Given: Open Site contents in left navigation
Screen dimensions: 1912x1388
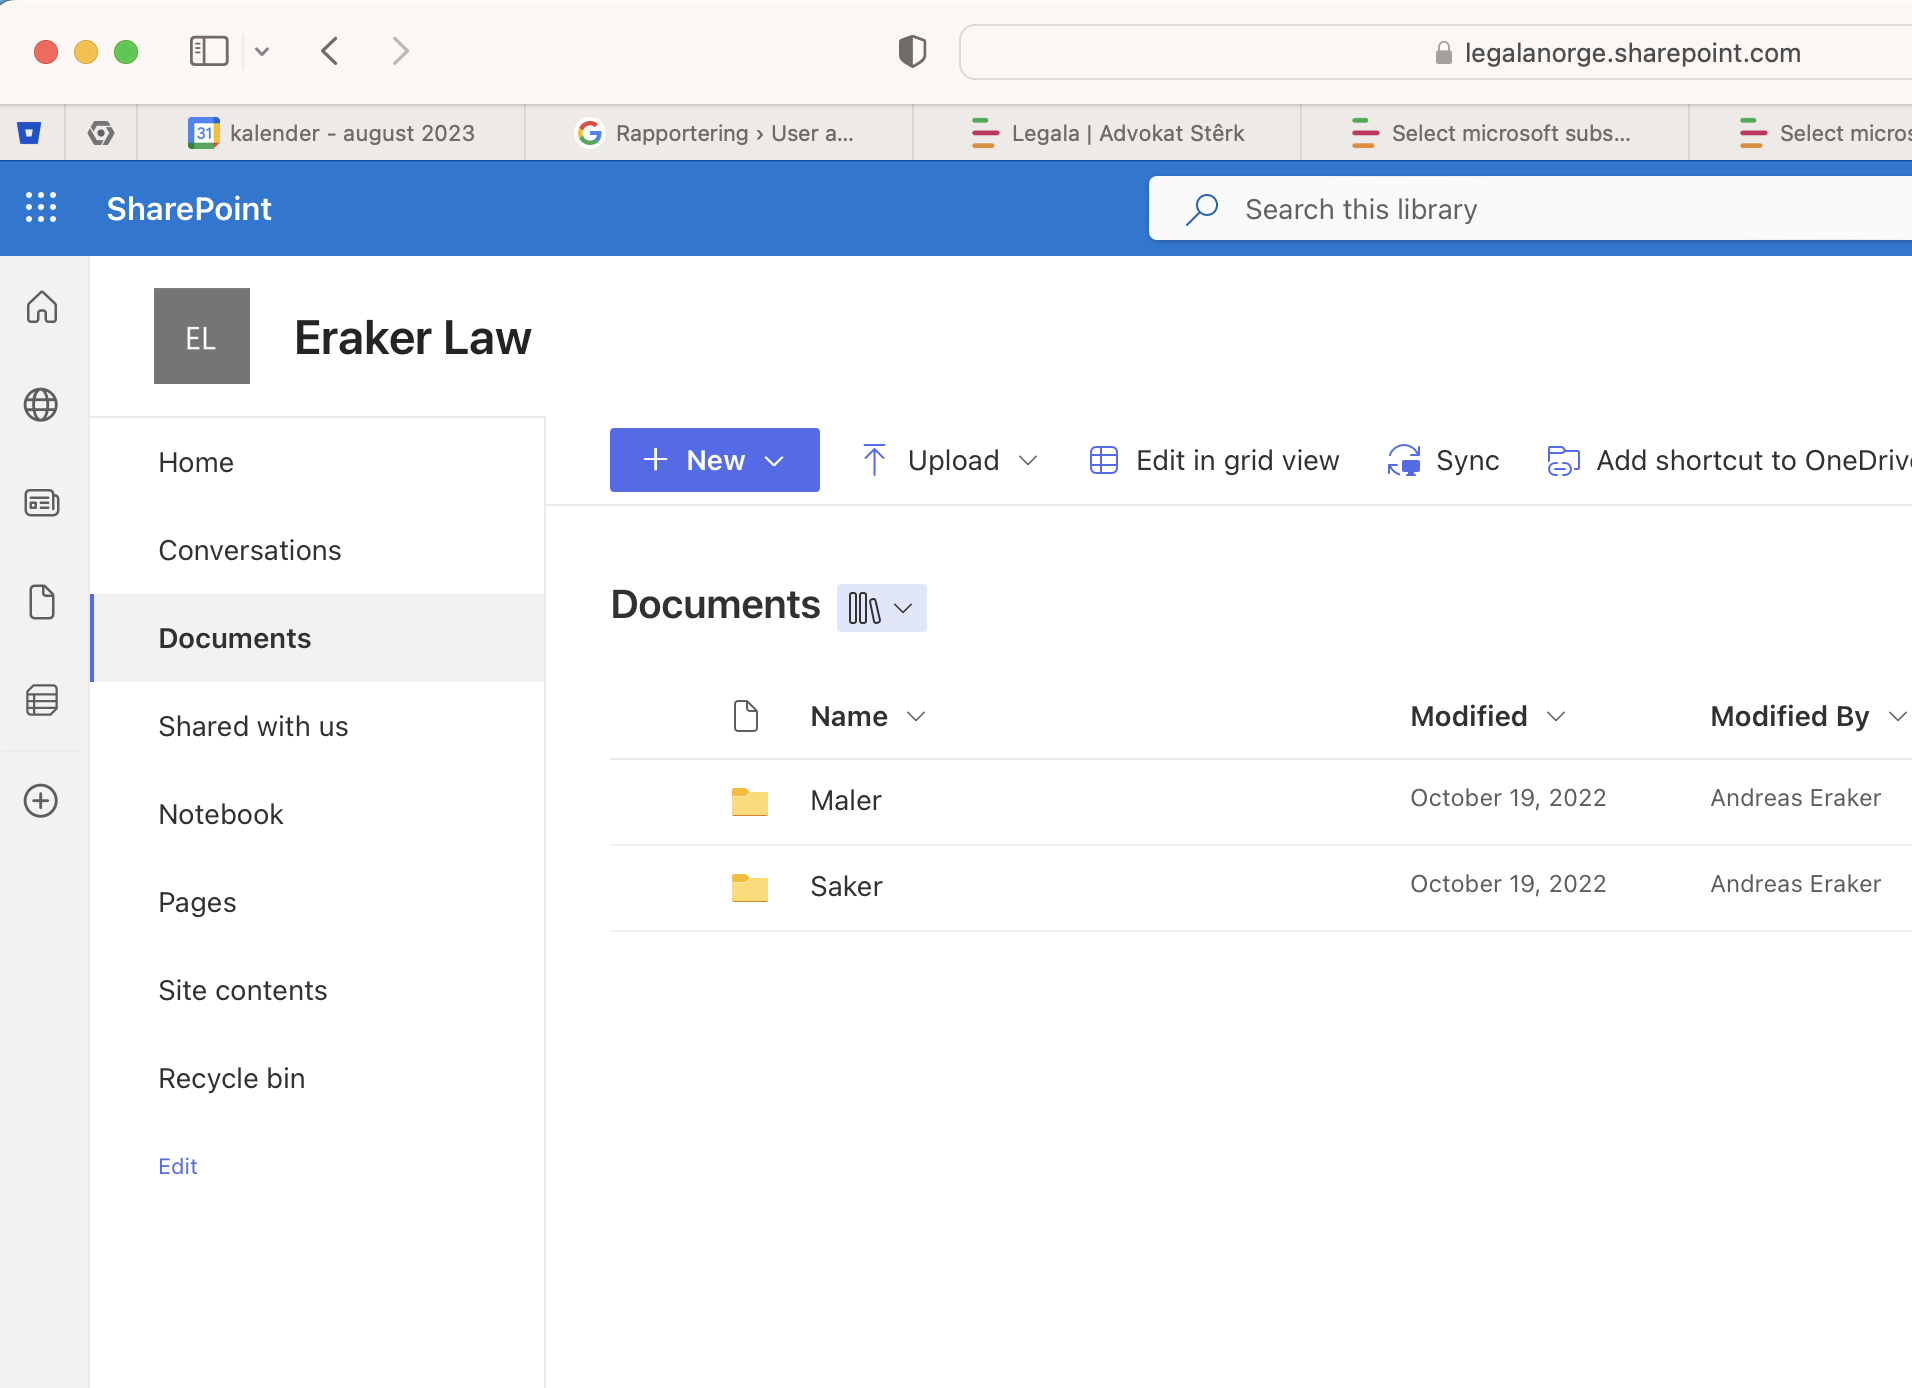Looking at the screenshot, I should (x=243, y=990).
